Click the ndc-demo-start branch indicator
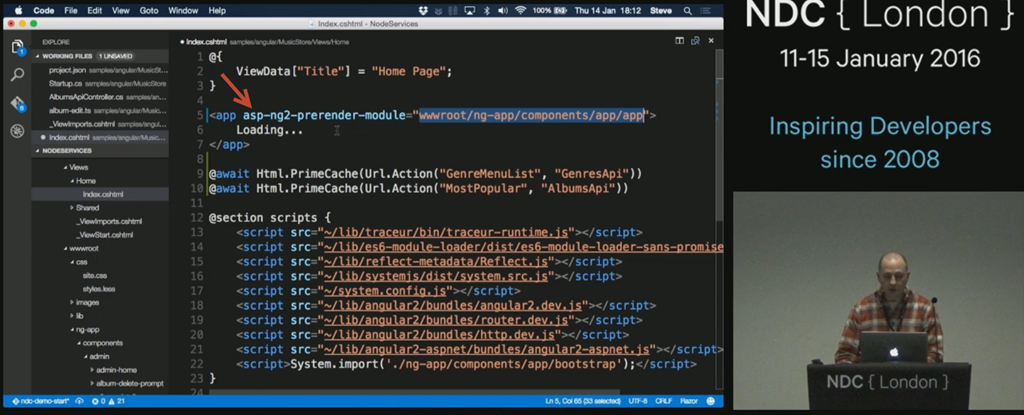This screenshot has width=1024, height=415. [x=40, y=401]
